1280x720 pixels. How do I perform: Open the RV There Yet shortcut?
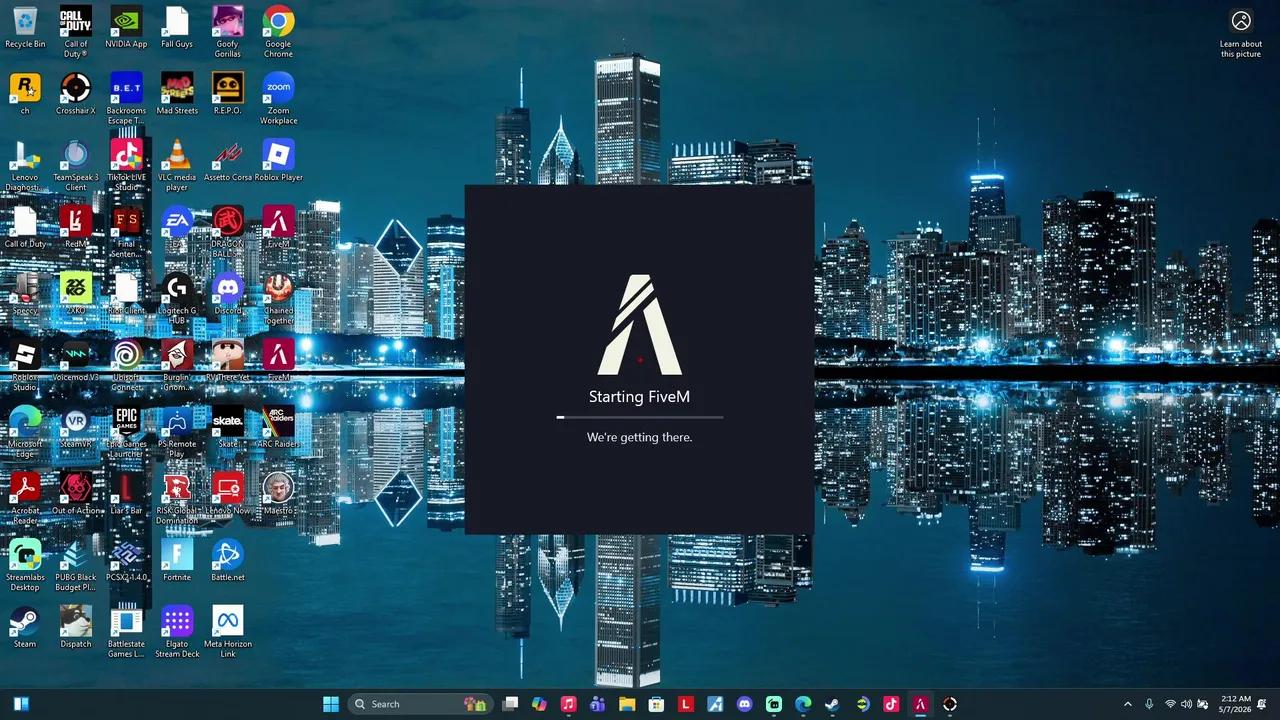point(227,361)
